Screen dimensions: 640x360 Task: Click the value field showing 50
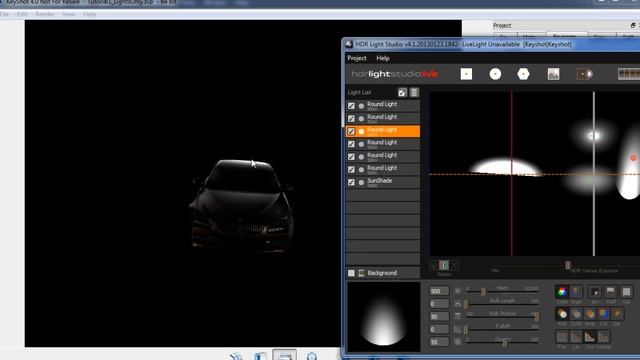pyautogui.click(x=439, y=316)
